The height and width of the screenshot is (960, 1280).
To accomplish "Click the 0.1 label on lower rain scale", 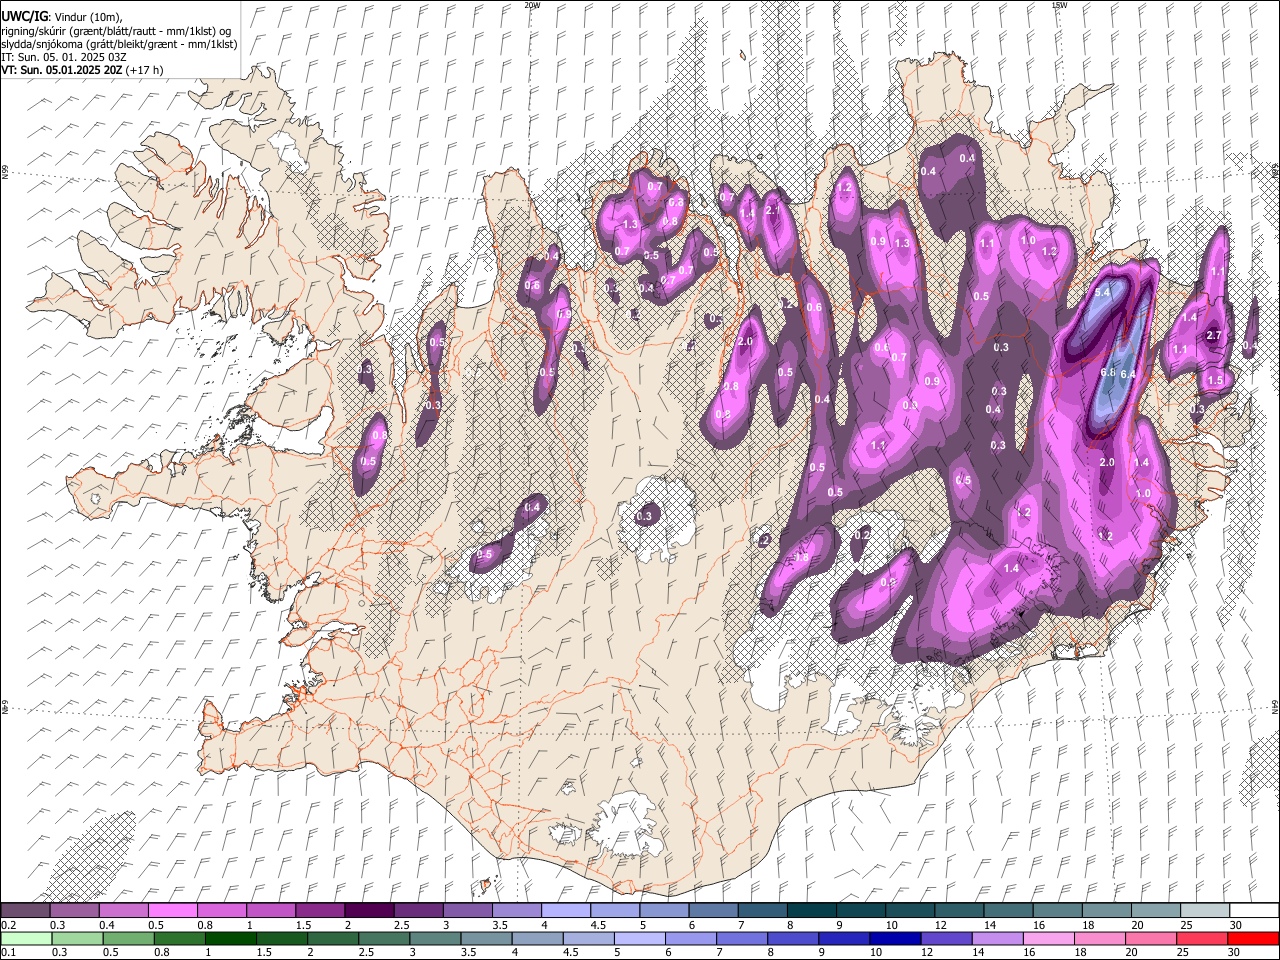I will click(x=8, y=953).
